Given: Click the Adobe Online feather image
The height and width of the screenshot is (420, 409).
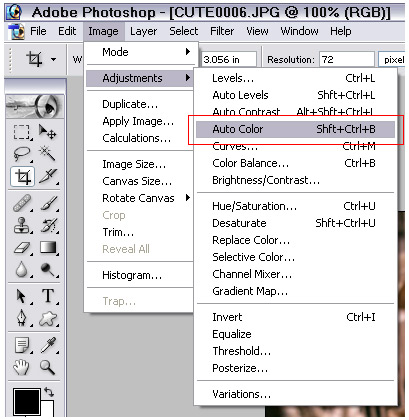Looking at the screenshot, I should pos(34,107).
